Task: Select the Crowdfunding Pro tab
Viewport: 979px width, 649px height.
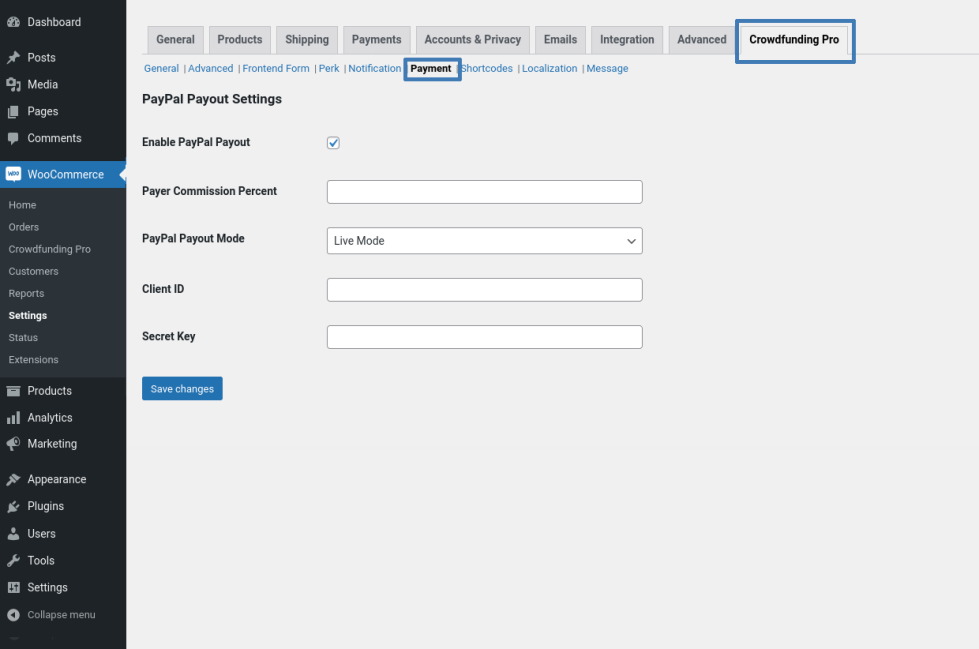Action: 794,40
